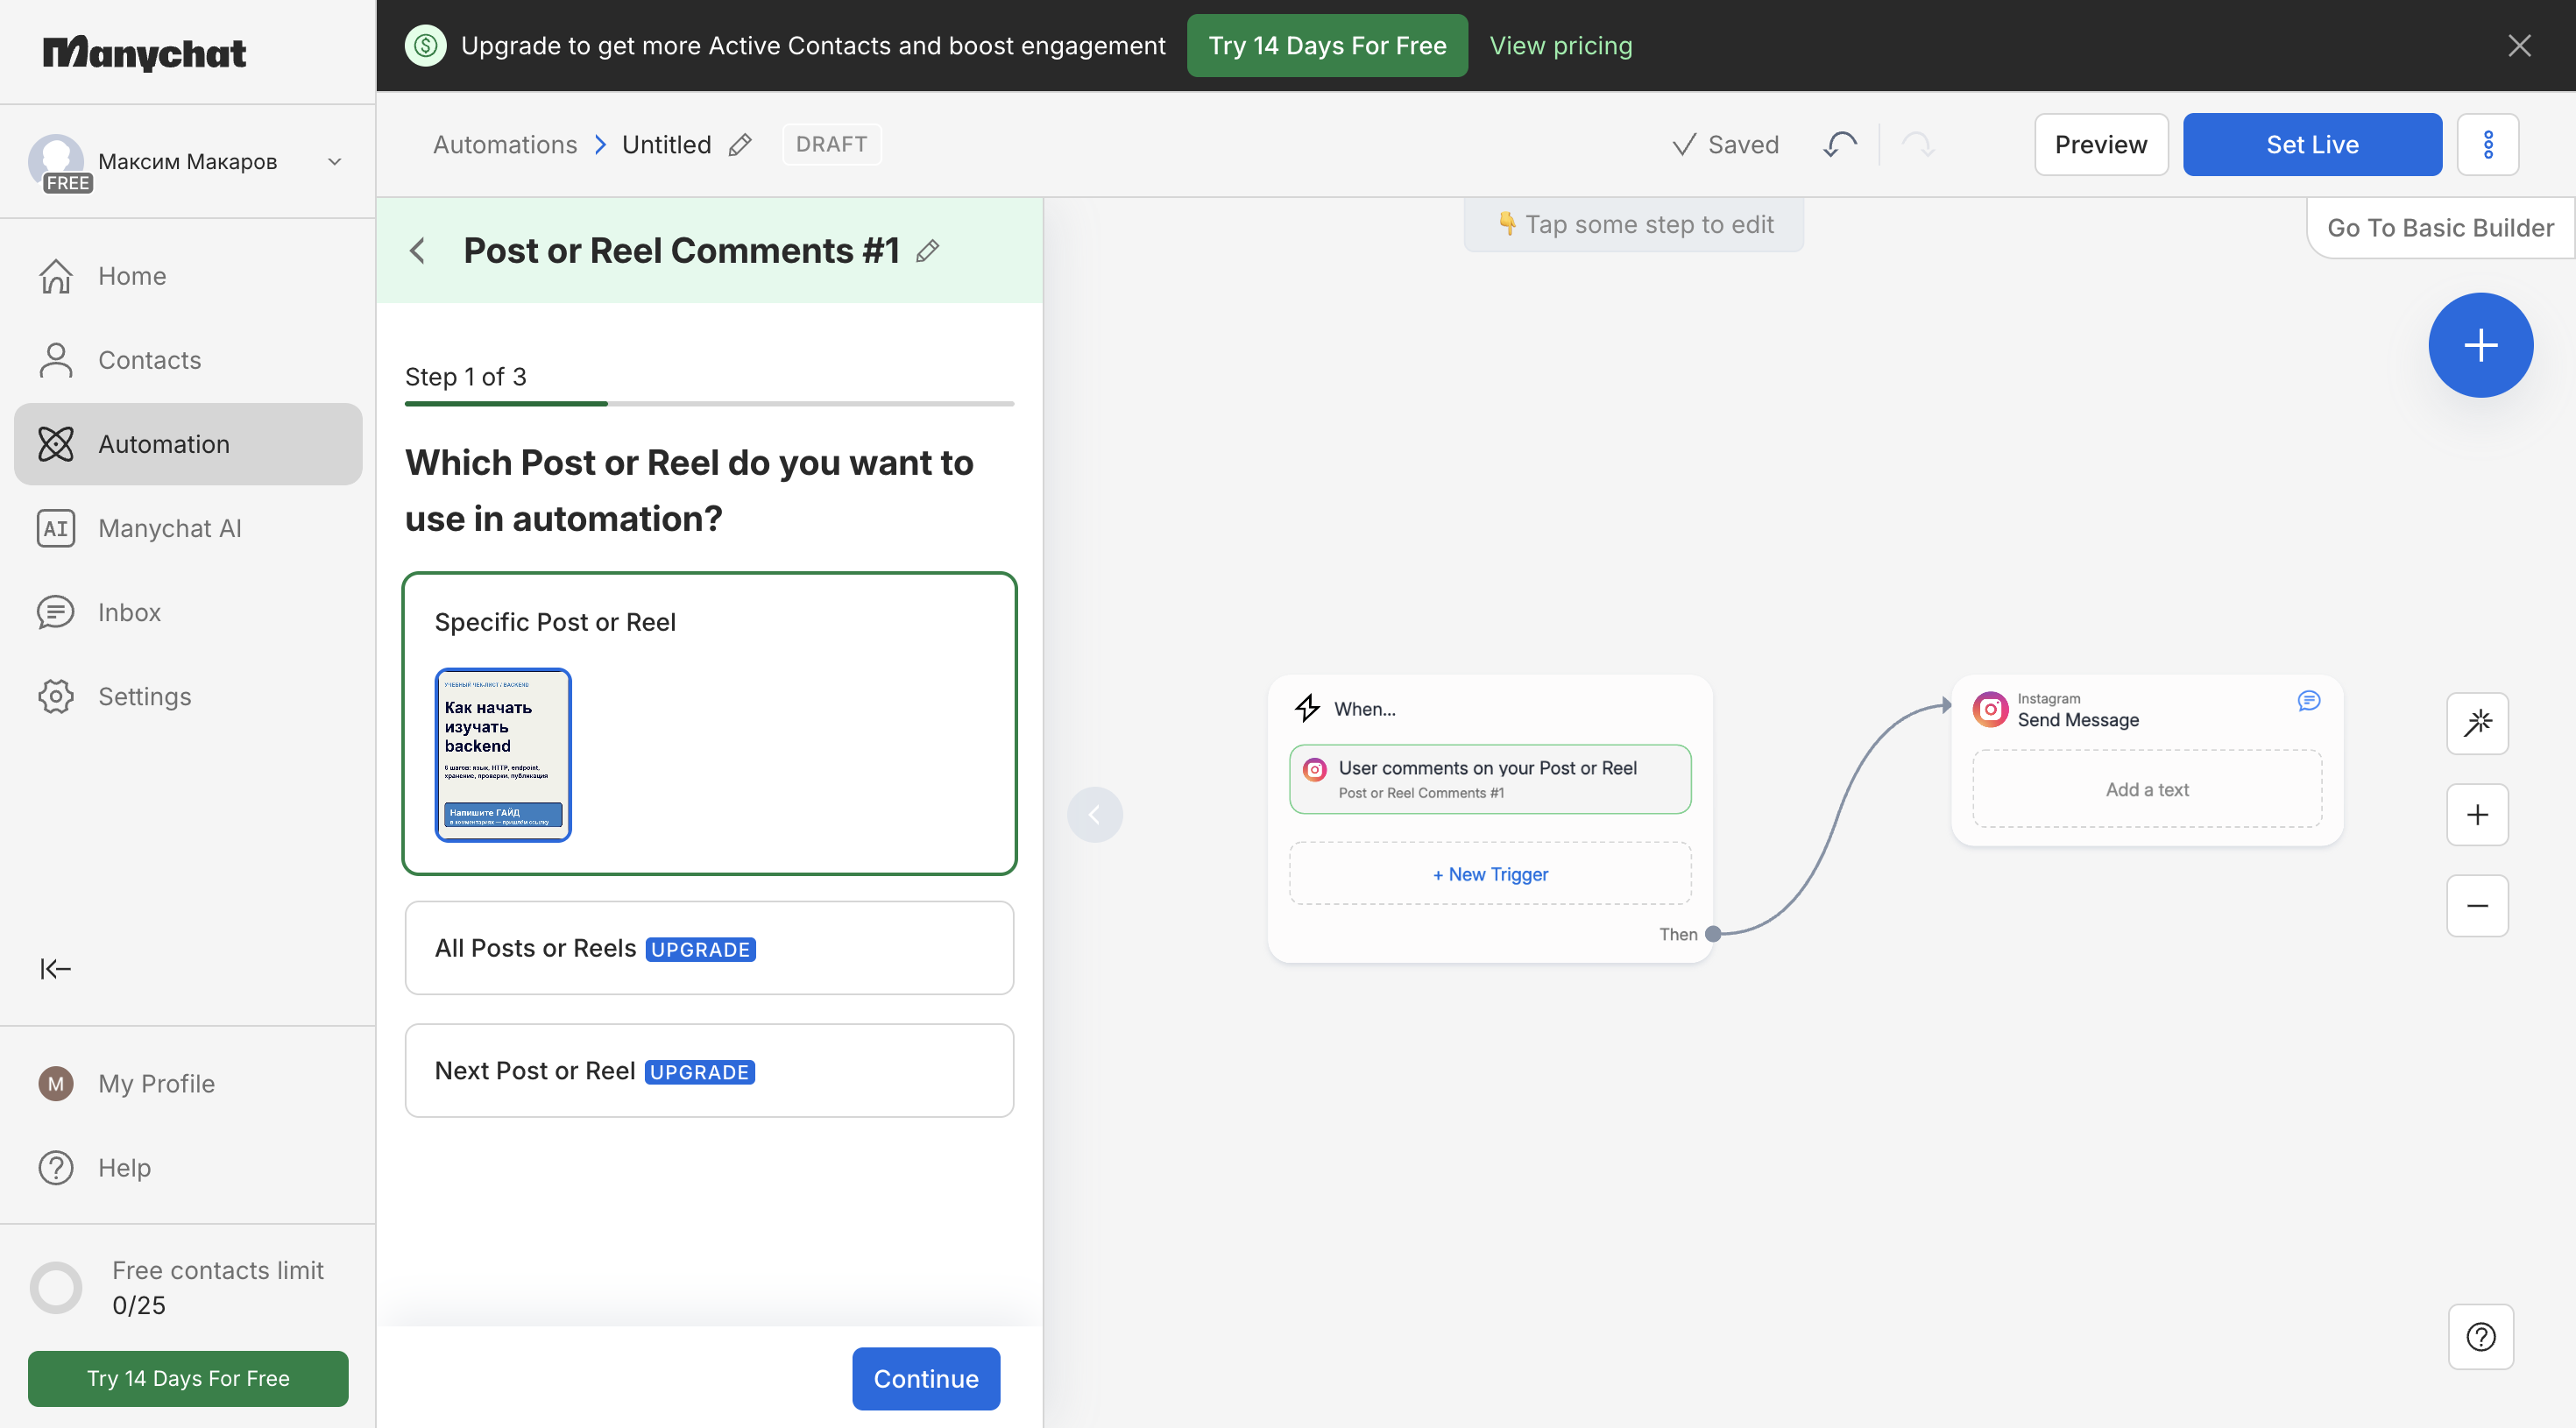Choose the All Posts or Reels option

(709, 948)
